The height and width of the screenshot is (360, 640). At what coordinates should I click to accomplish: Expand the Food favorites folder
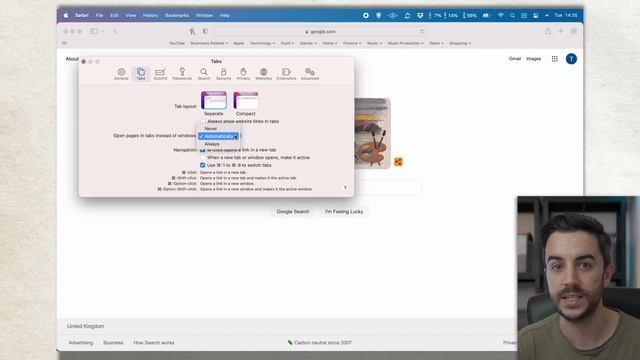click(287, 43)
